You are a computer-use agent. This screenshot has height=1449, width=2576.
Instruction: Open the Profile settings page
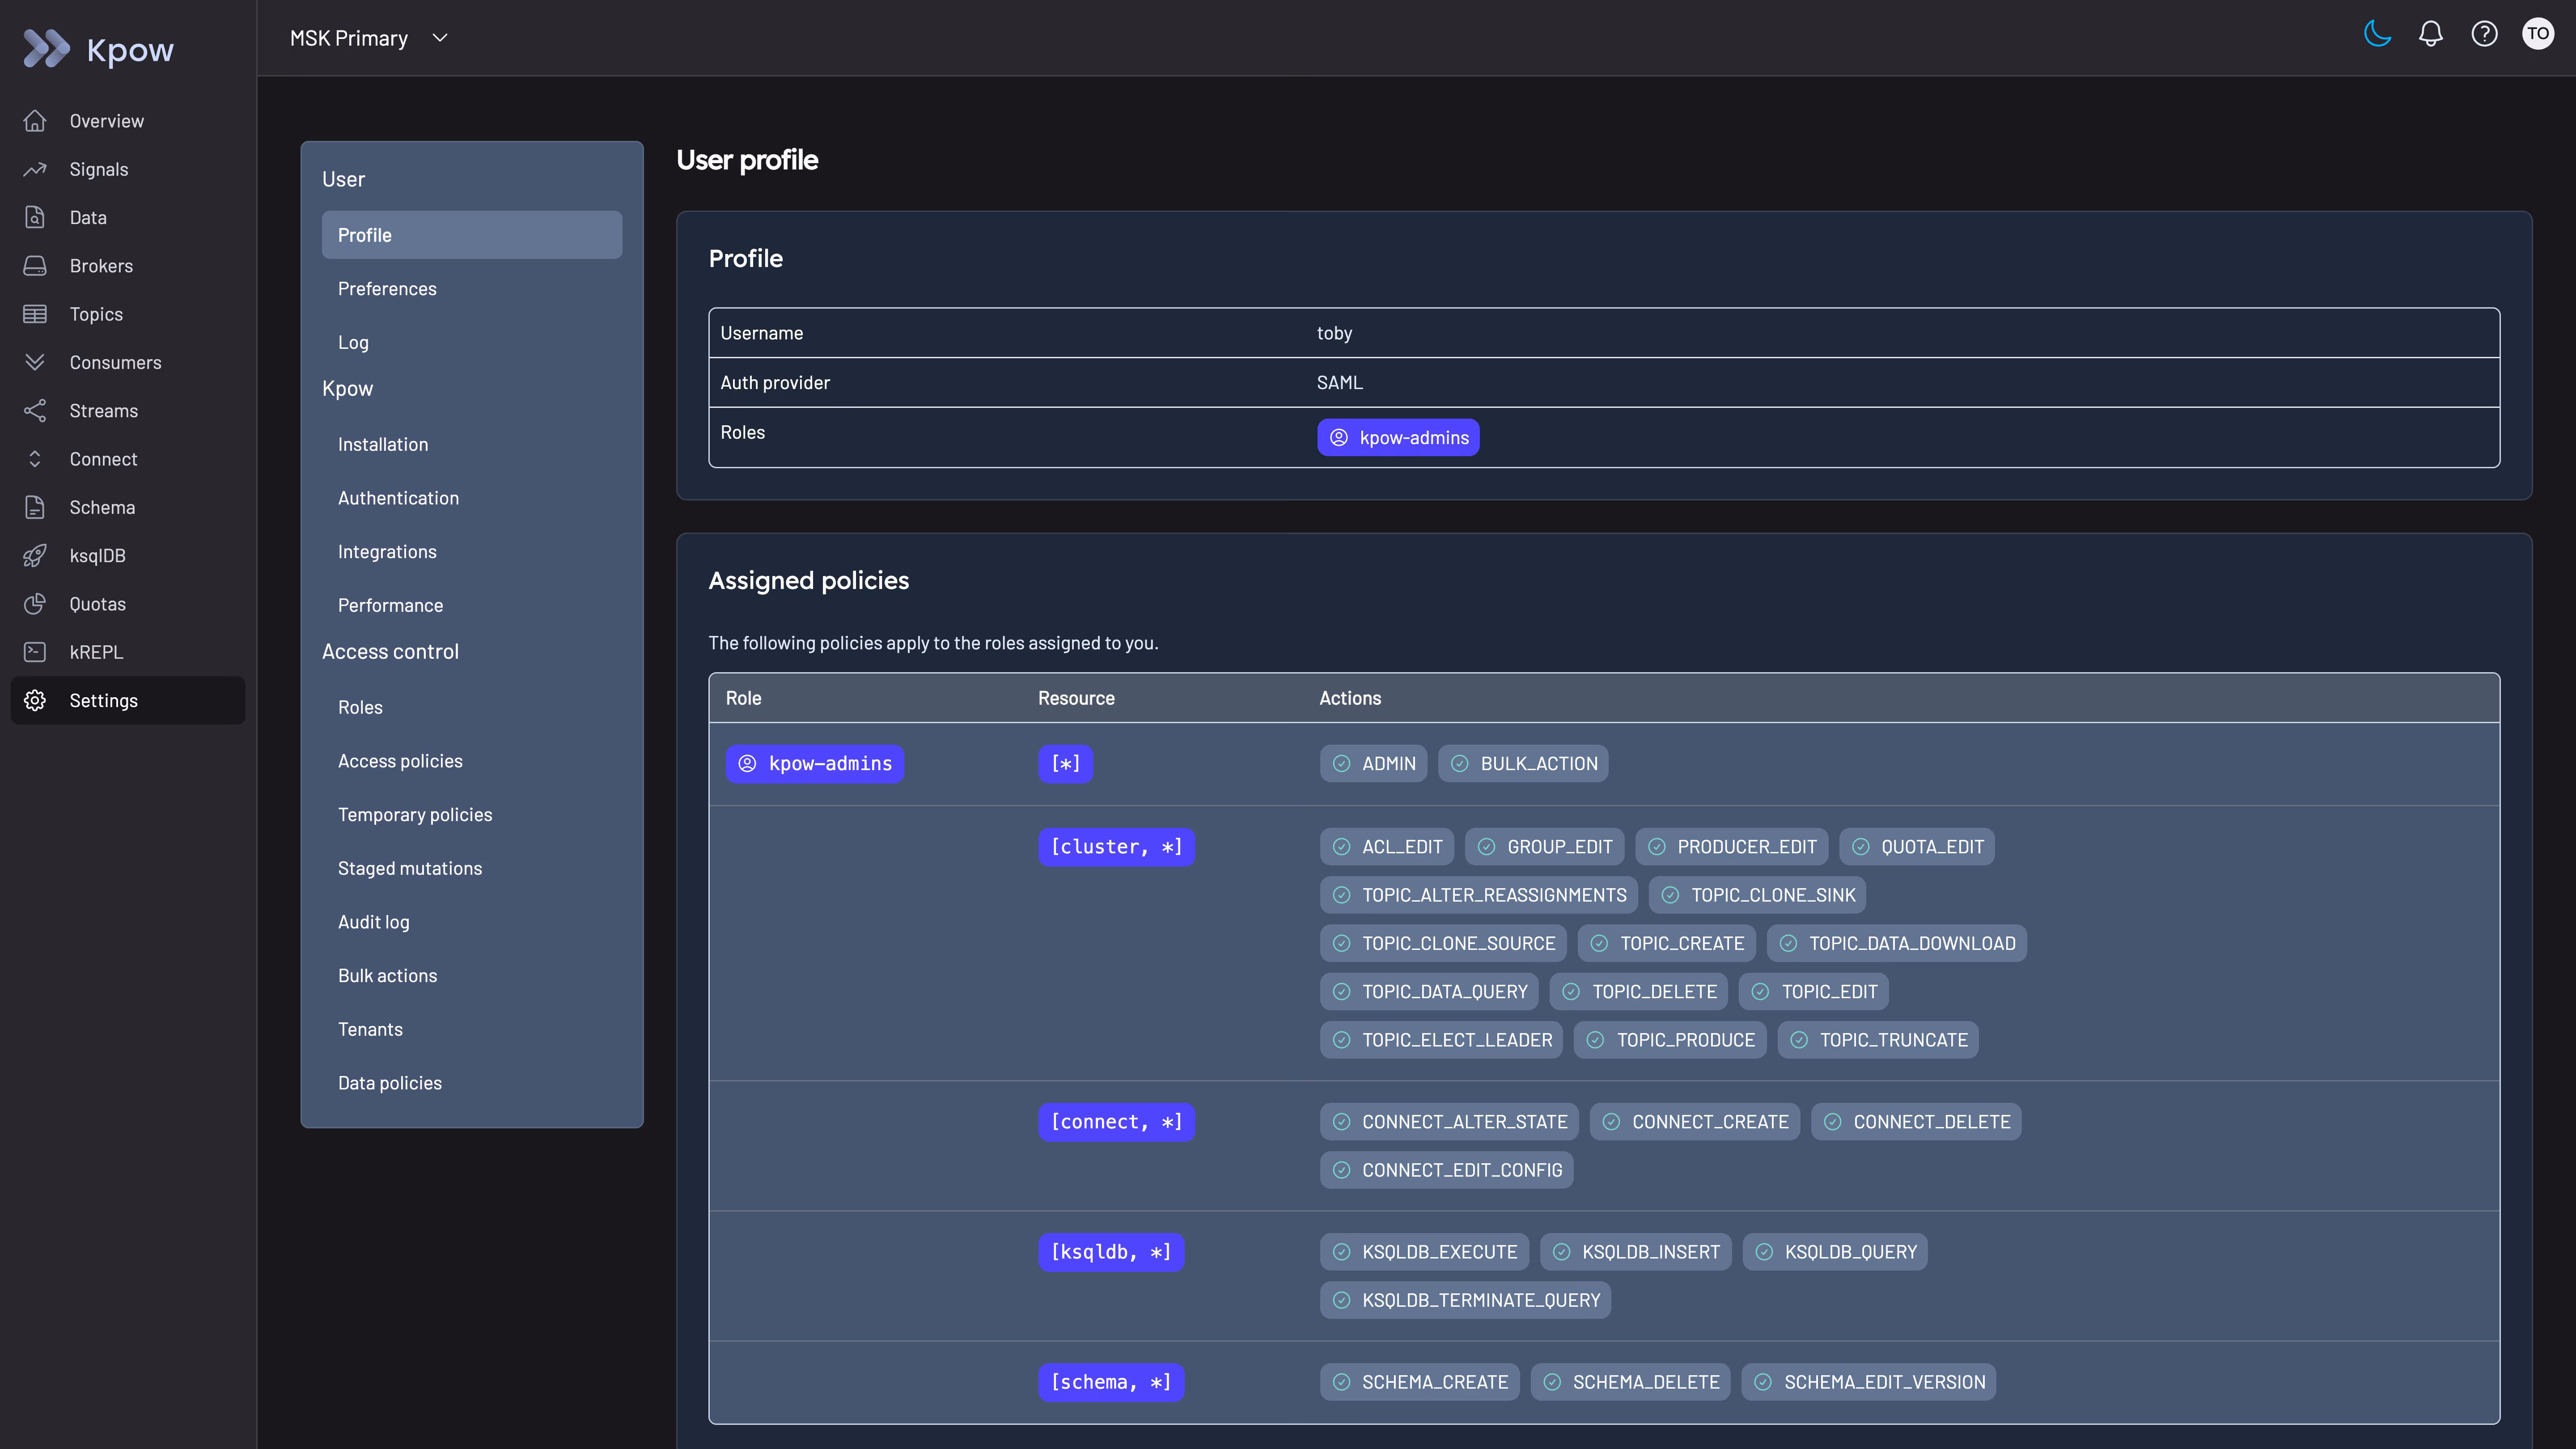[472, 235]
